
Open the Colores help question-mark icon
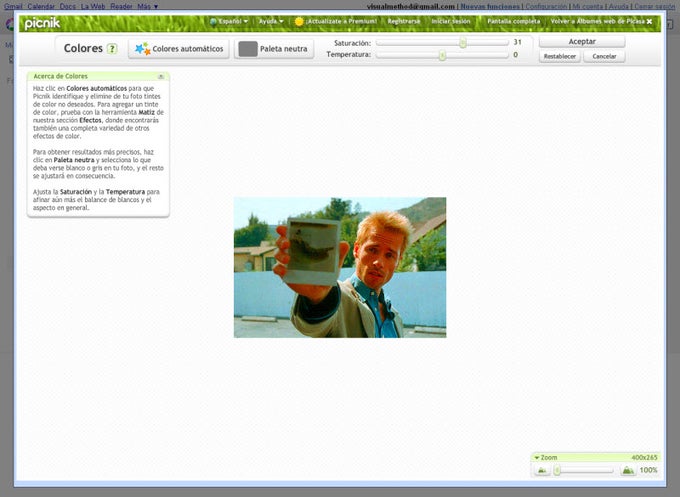point(112,49)
